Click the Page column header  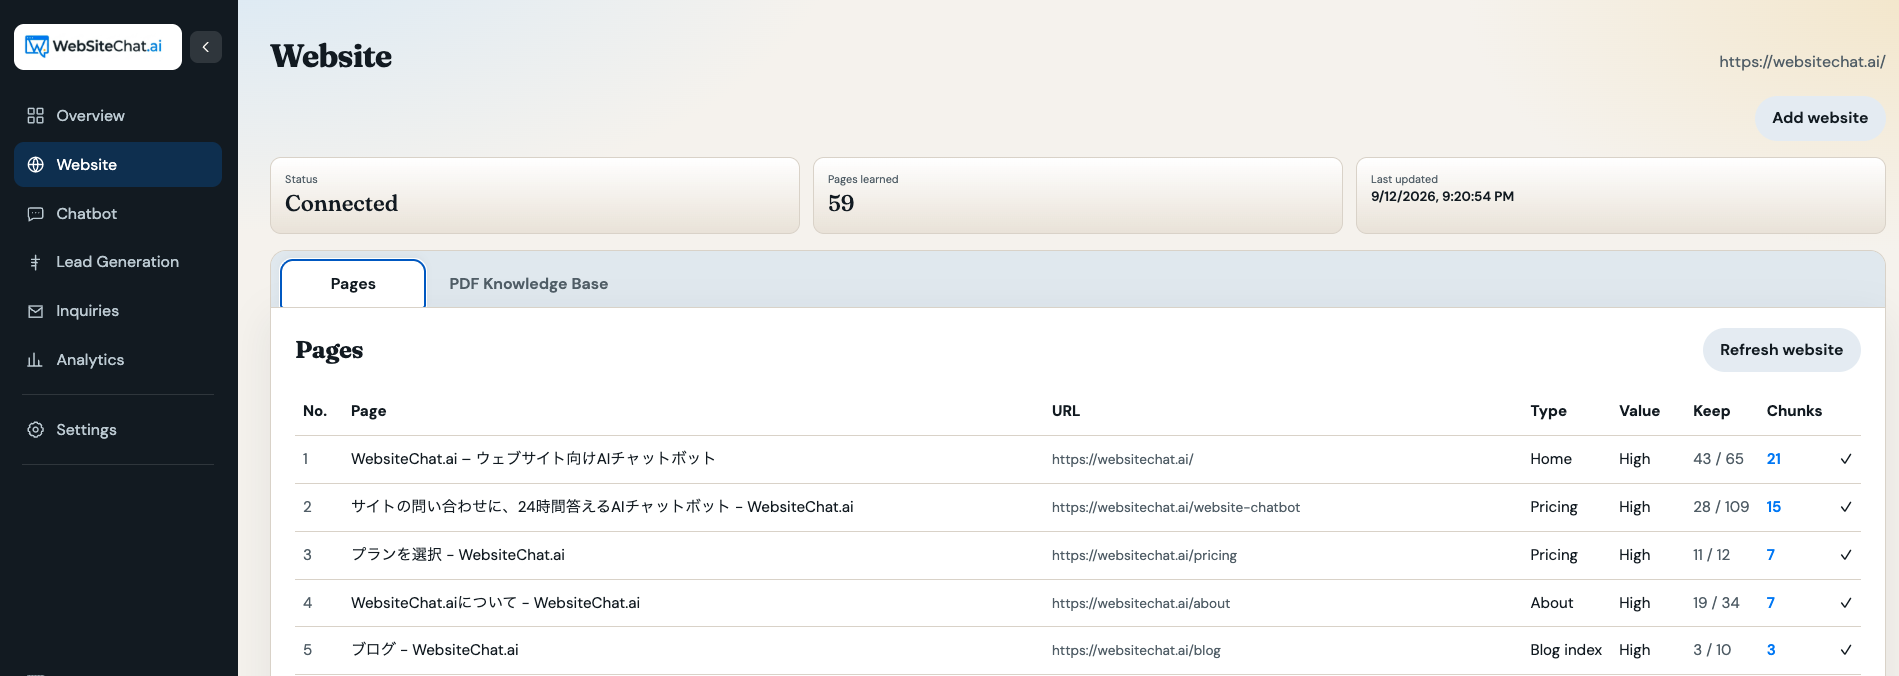[x=368, y=411]
